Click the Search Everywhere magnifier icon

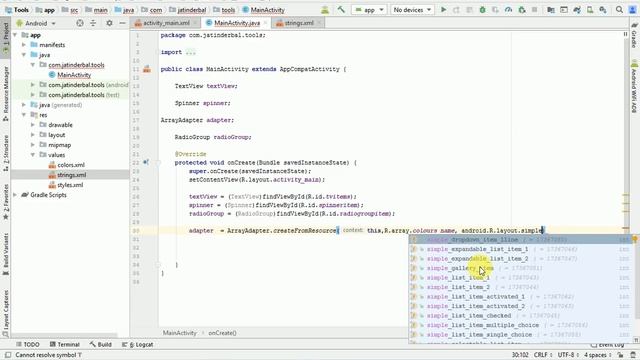click(x=619, y=9)
